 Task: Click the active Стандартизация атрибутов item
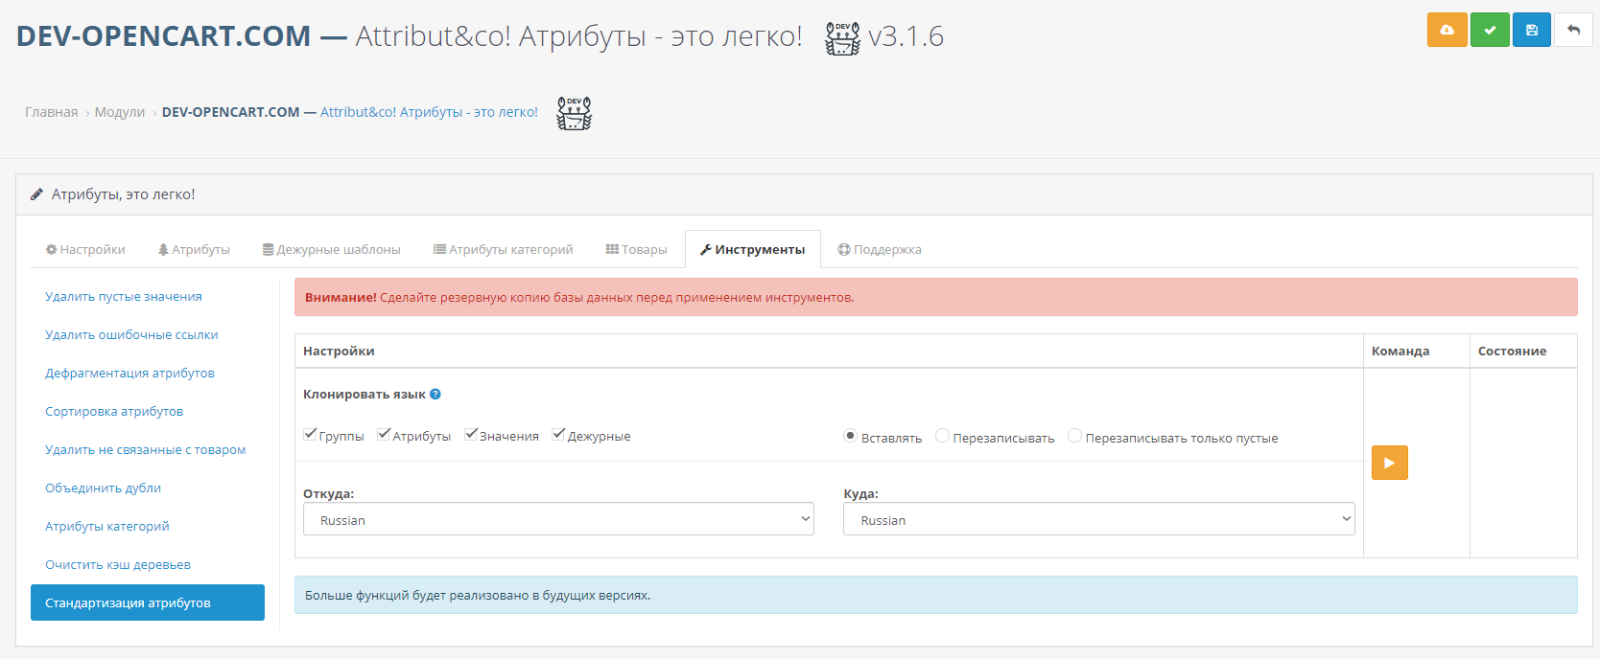click(x=148, y=603)
